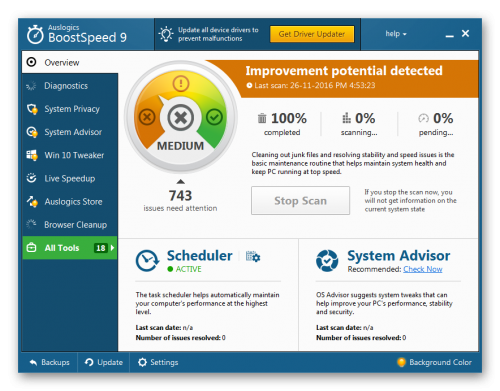Click the Settings gear icon
Screen dimensions: 500x391
pos(142,362)
